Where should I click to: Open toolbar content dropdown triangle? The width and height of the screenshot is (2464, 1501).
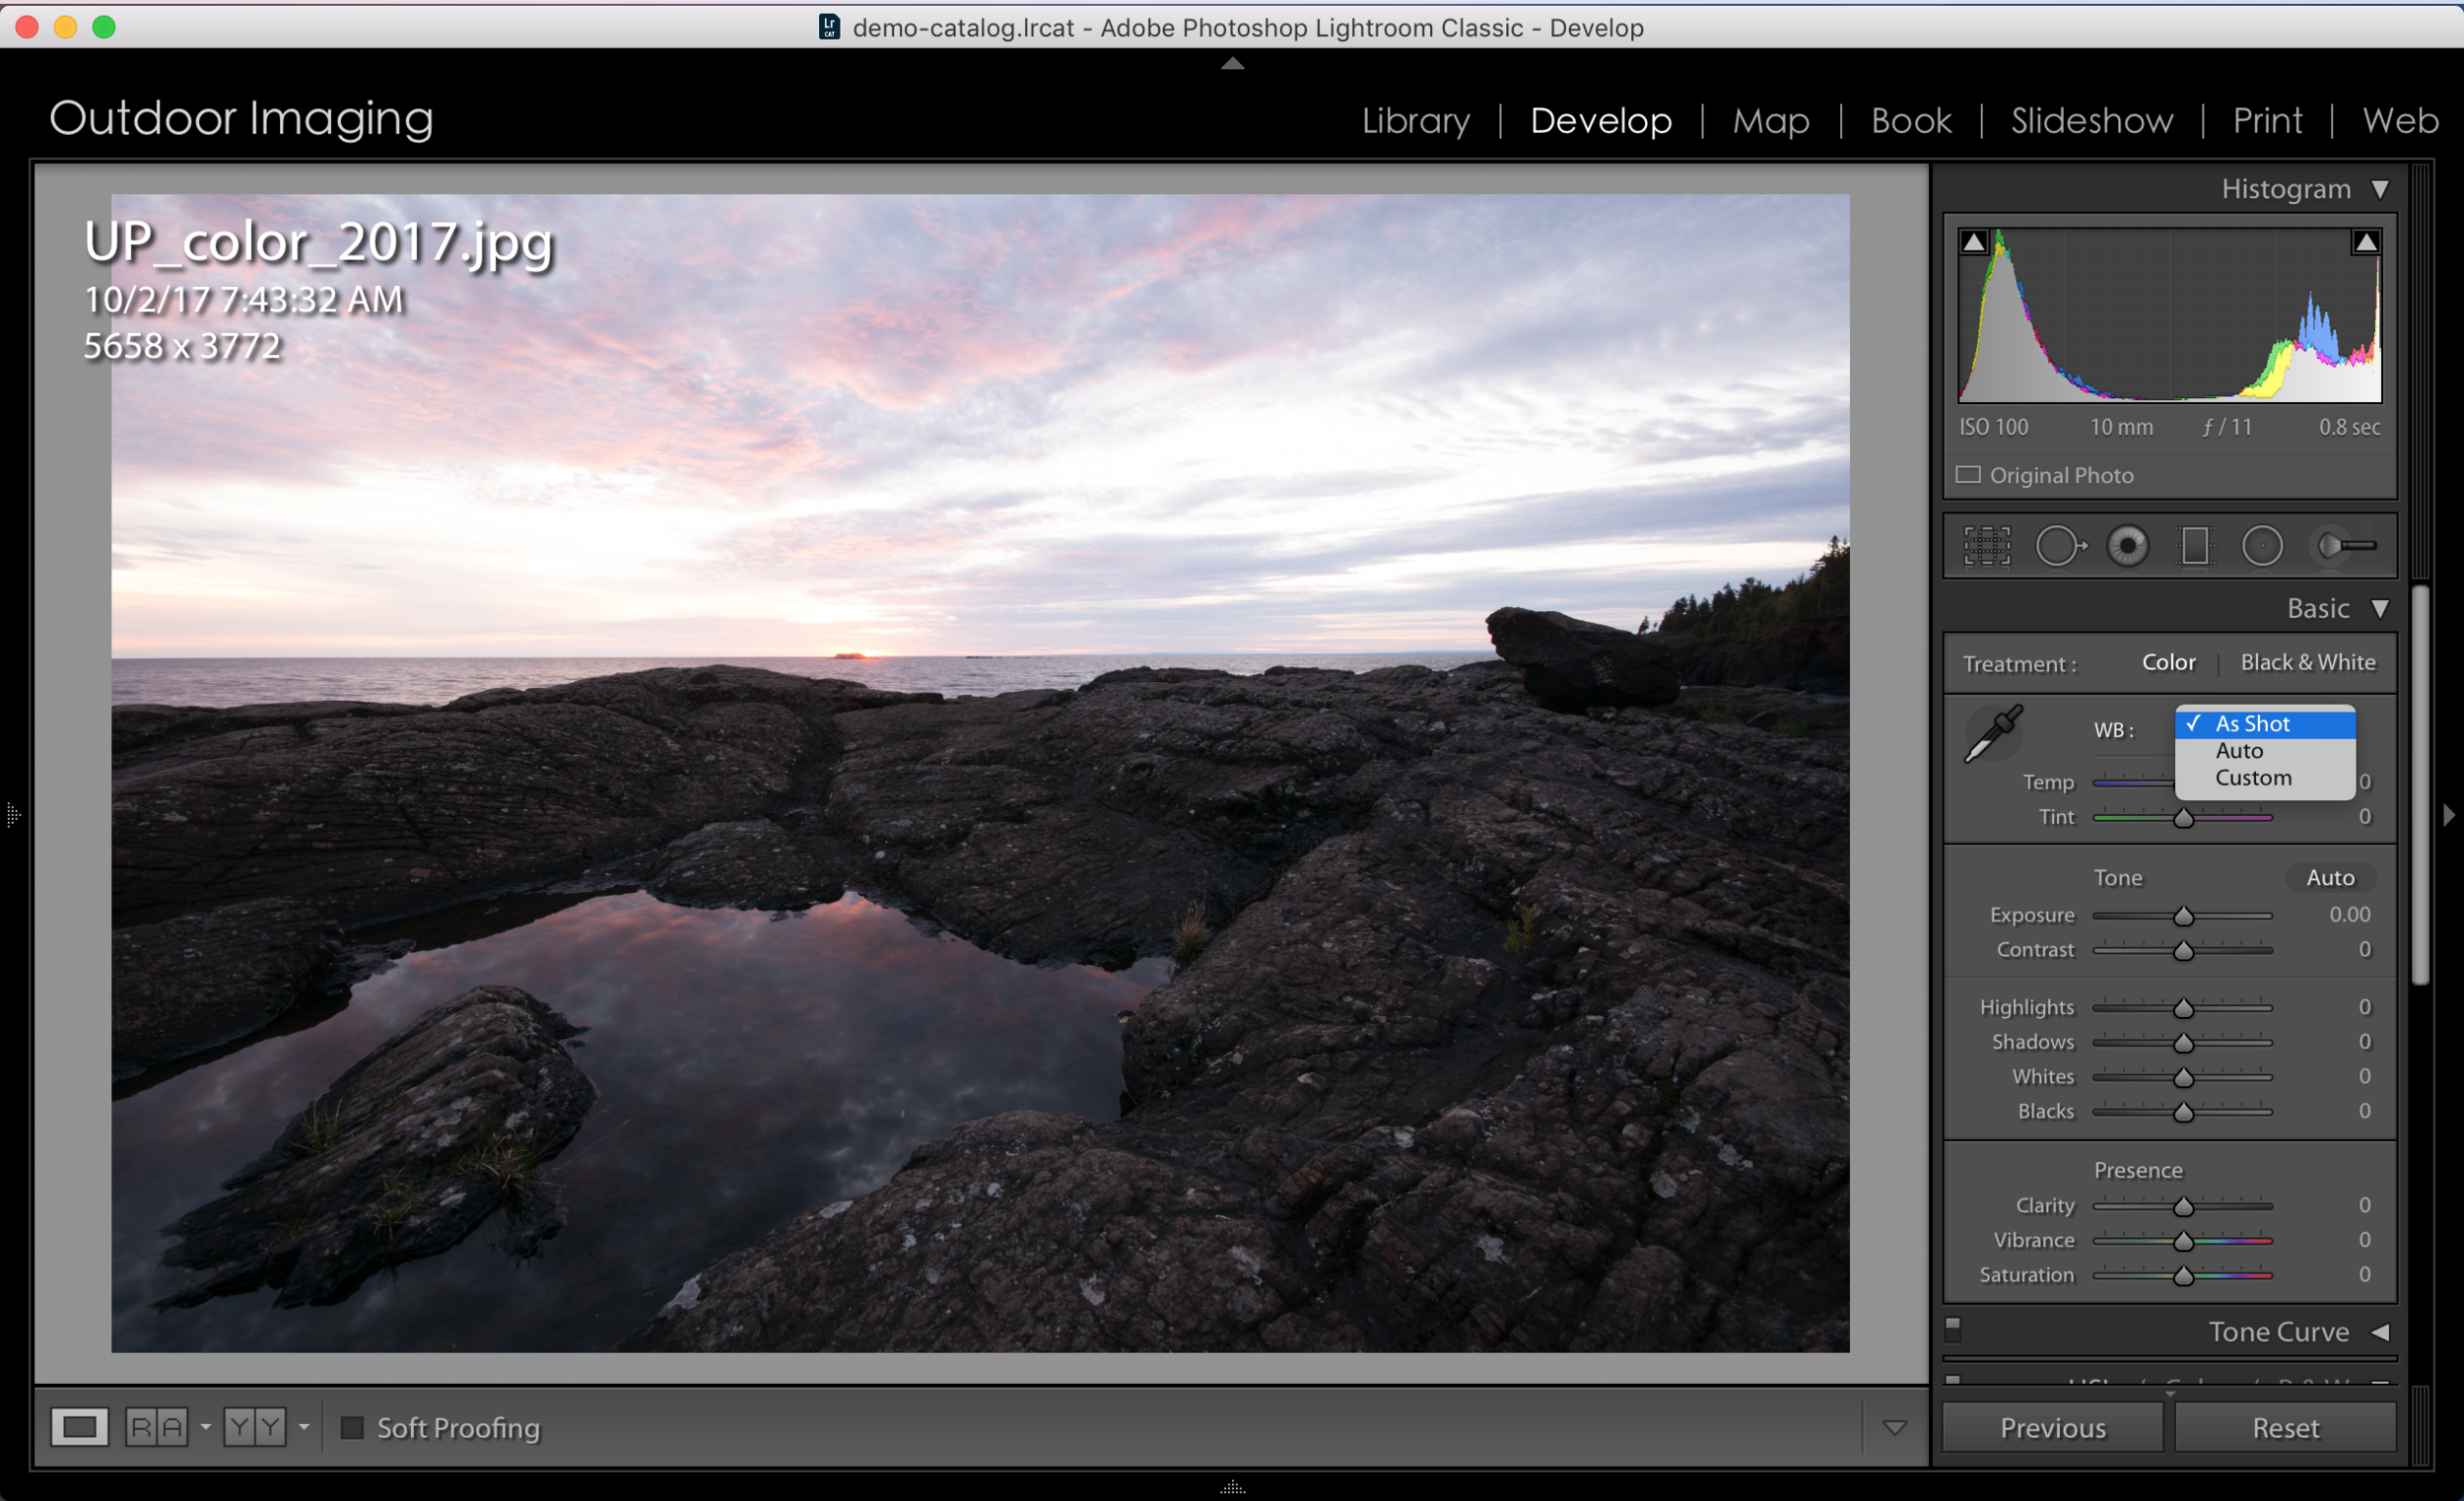click(1894, 1428)
